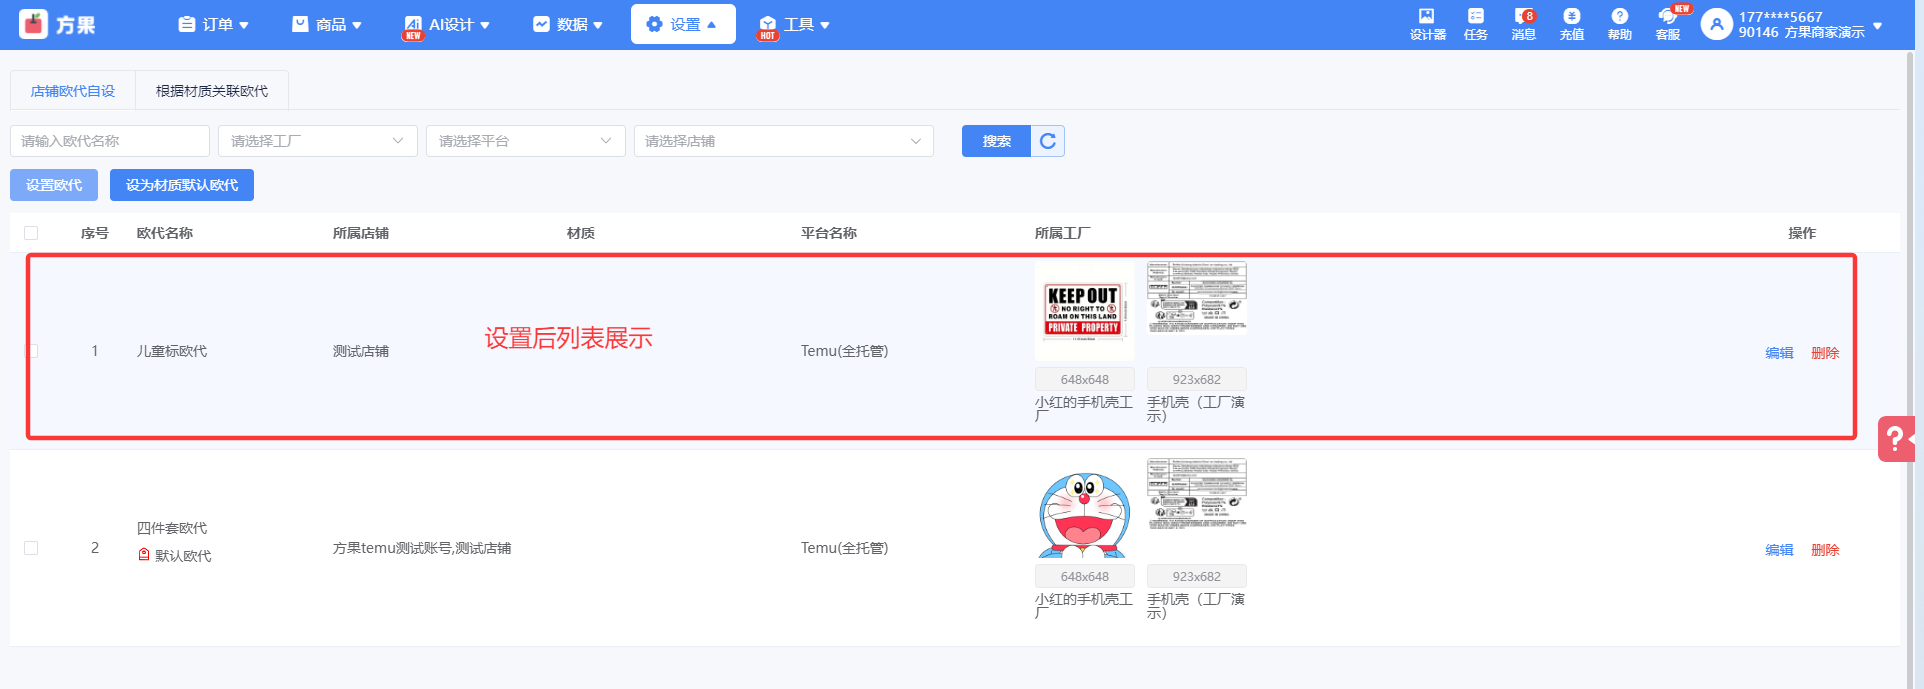Image resolution: width=1924 pixels, height=689 pixels.
Task: Open the 设计器 designer icon
Action: pos(1427,24)
